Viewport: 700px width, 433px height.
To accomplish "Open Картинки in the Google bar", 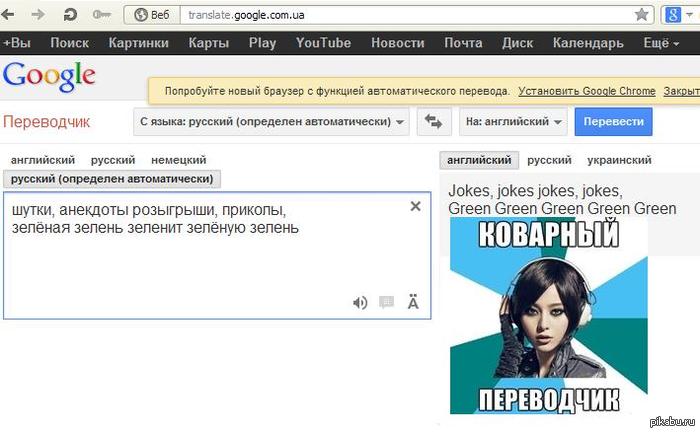I will pos(138,43).
